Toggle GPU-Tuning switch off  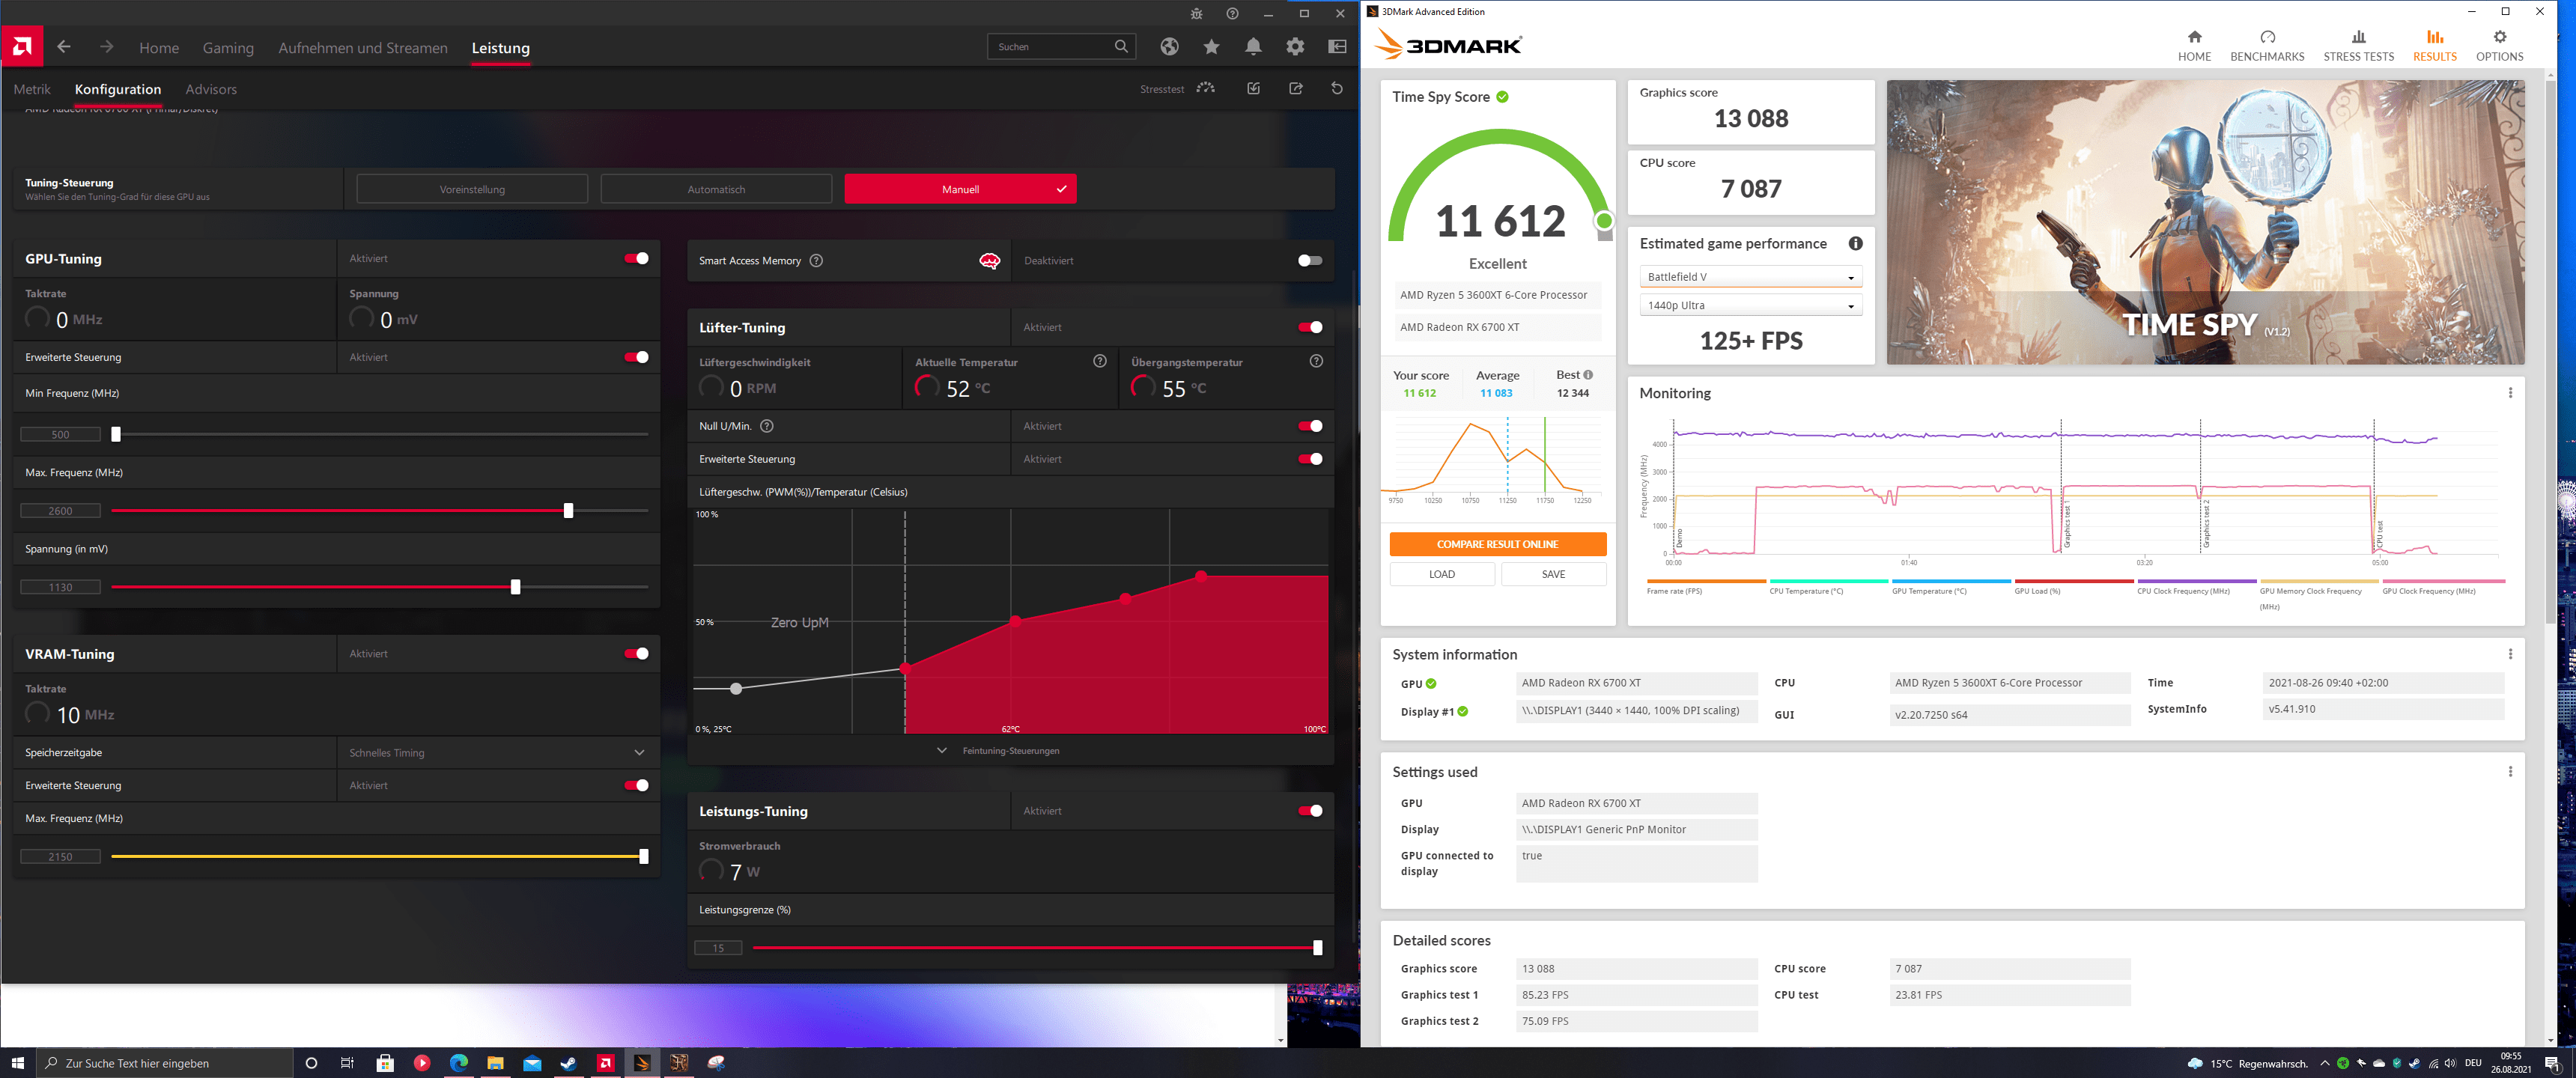[636, 258]
